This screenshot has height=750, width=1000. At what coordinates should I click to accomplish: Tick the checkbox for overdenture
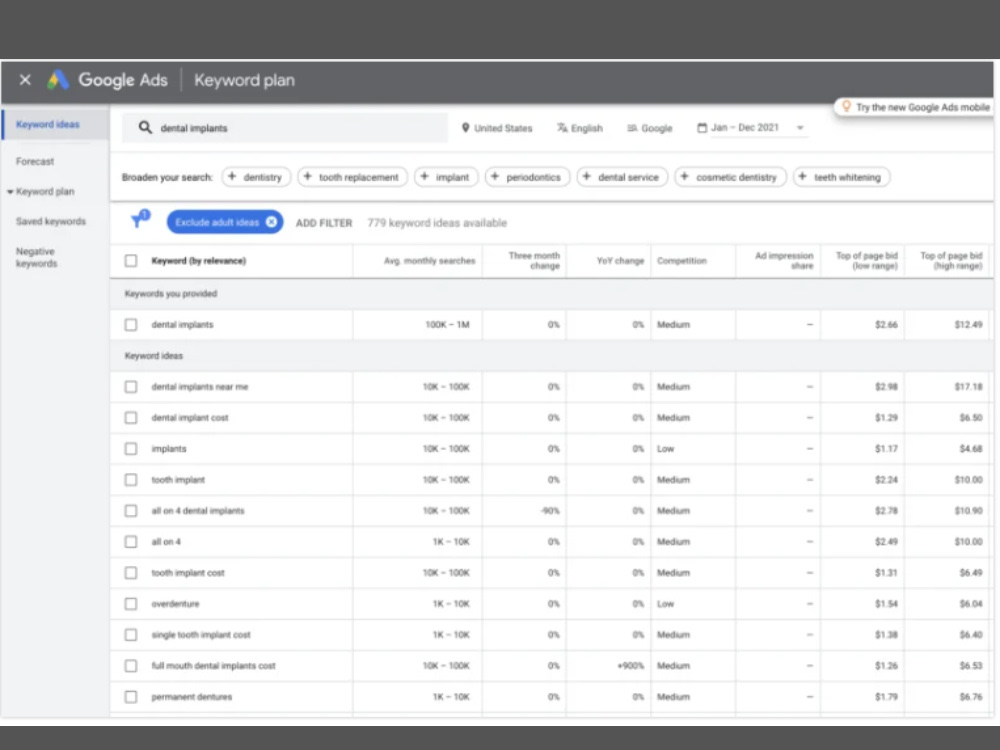(x=131, y=603)
